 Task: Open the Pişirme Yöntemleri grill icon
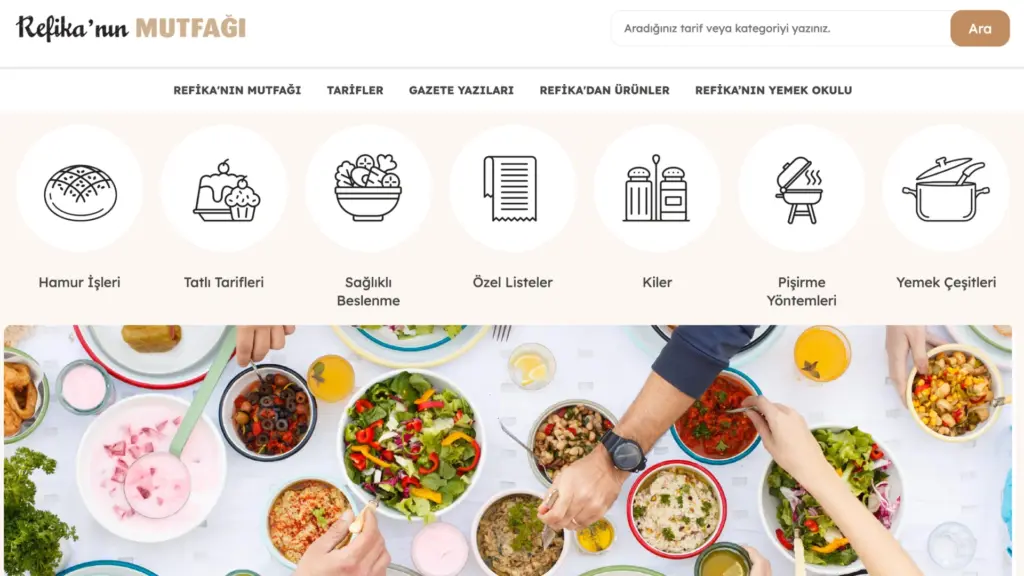click(x=801, y=189)
